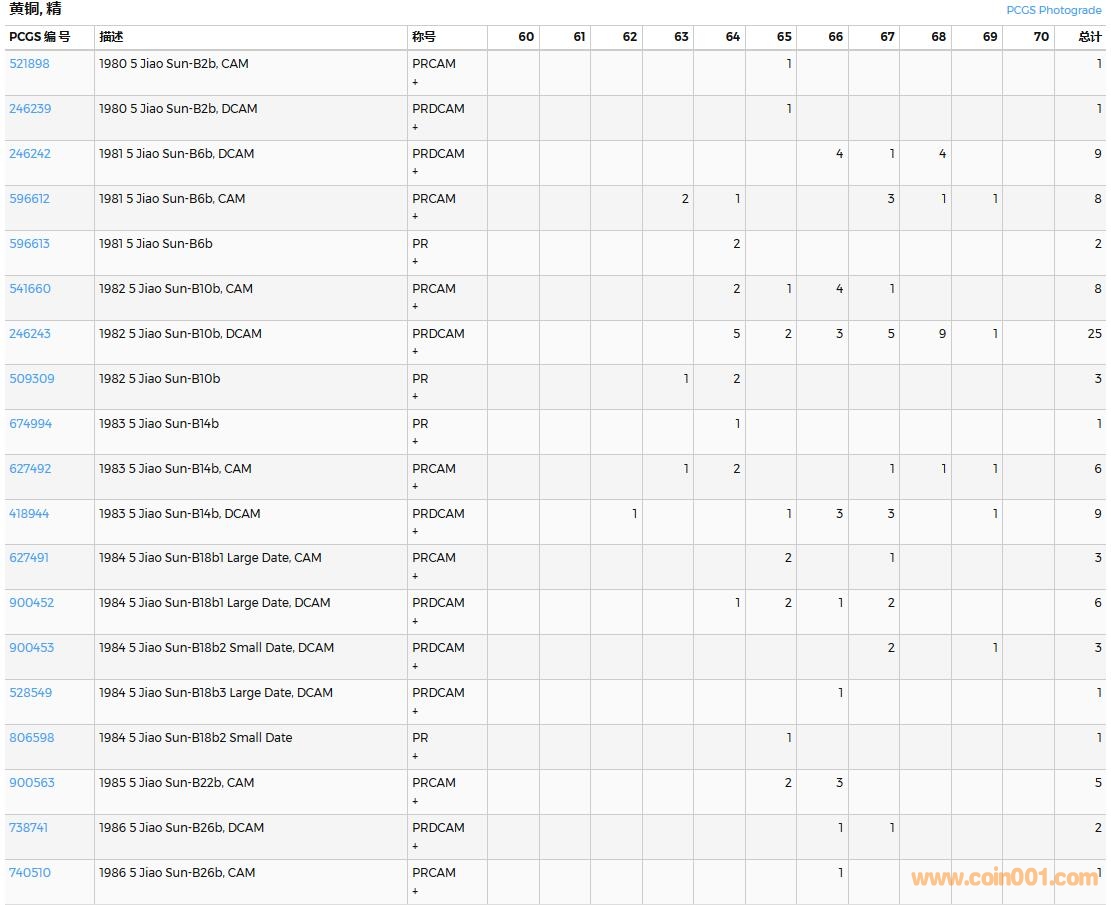Click the PCGS 编号 column header

click(x=40, y=37)
